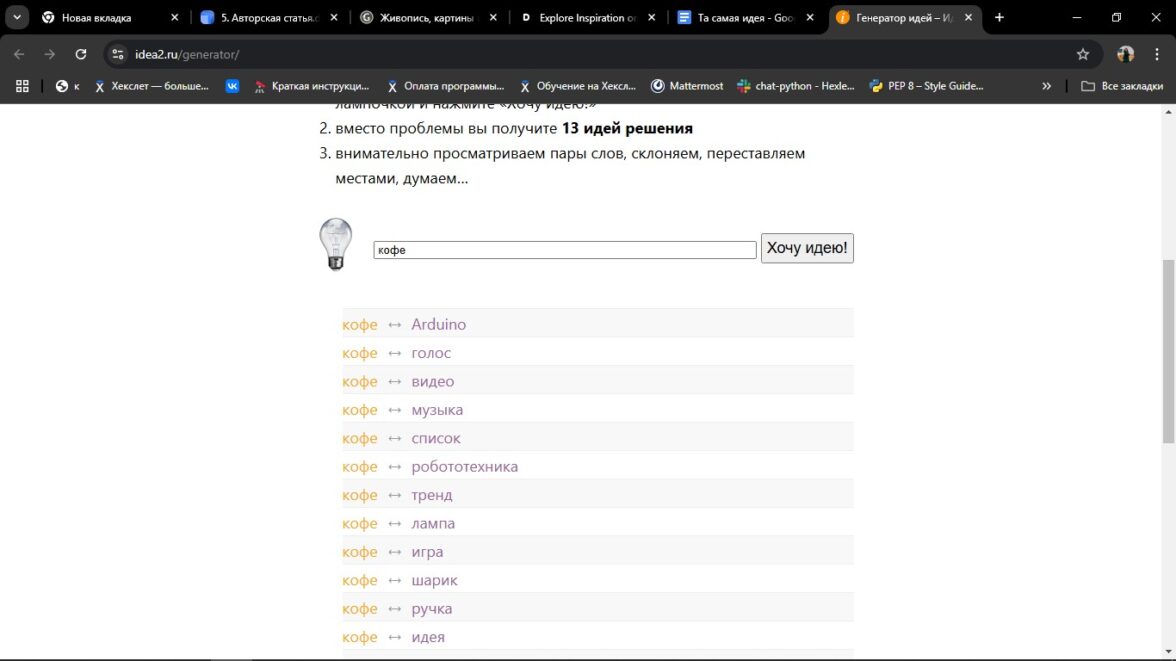Open Chrome's three-dot menu

point(1156,54)
